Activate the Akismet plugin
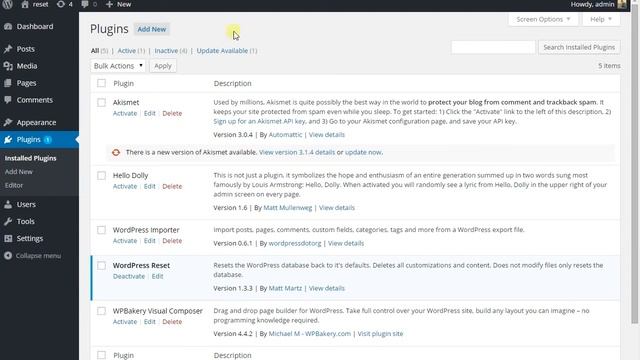The image size is (640, 360). [125, 113]
